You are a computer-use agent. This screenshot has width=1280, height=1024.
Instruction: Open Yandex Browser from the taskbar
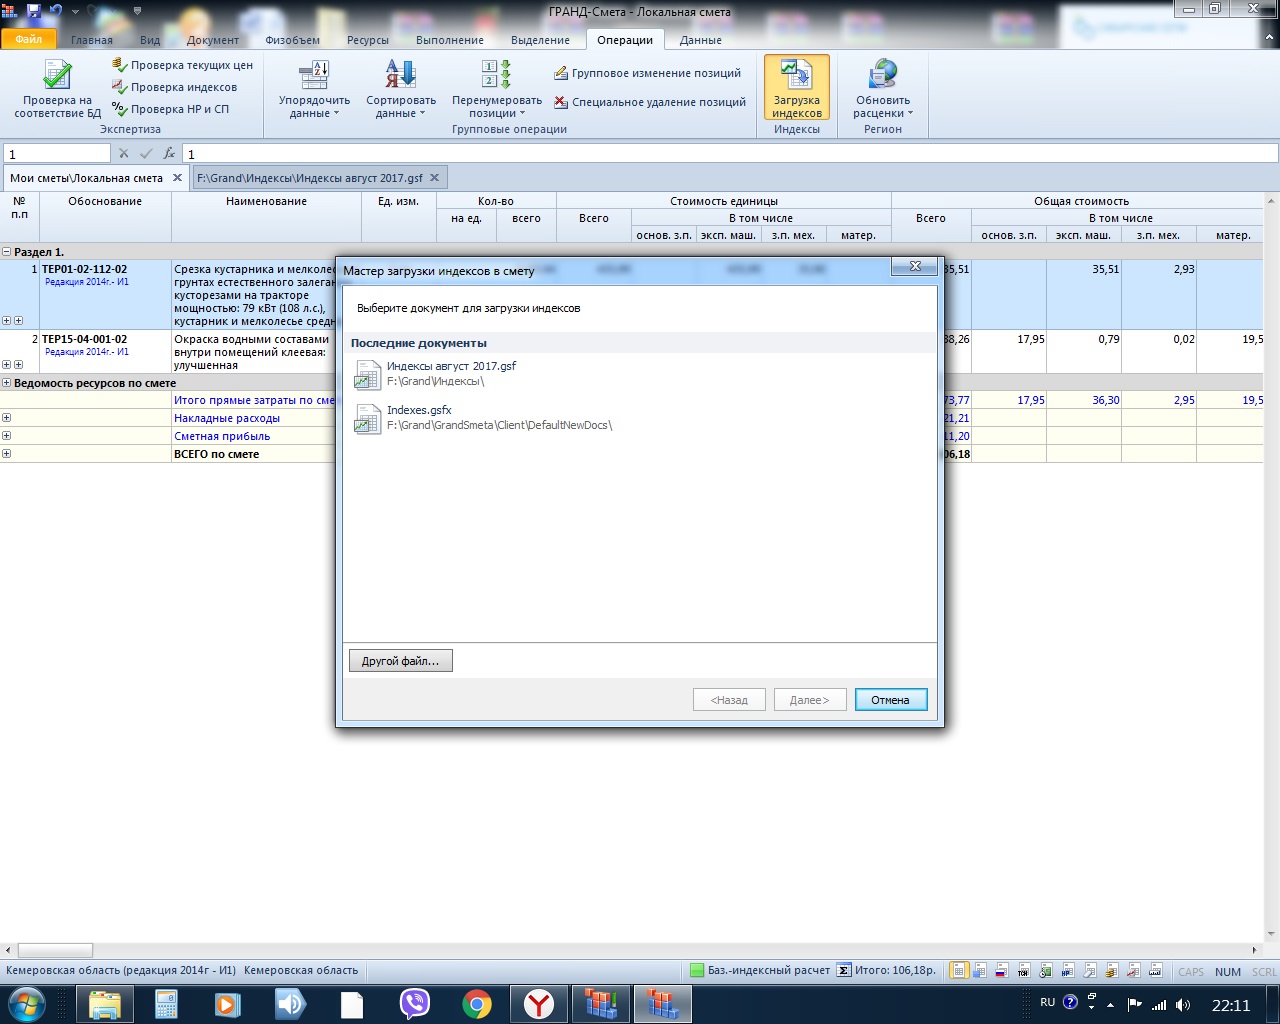[x=539, y=1003]
